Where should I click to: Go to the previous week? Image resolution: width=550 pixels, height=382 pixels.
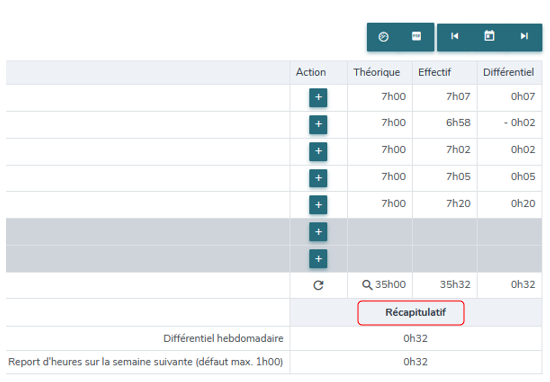(x=455, y=36)
